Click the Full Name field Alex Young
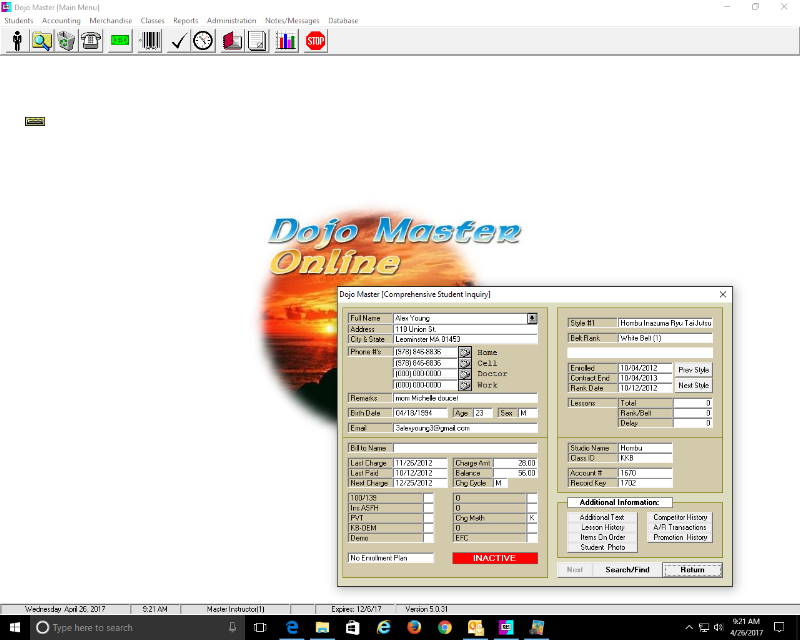 coord(460,318)
